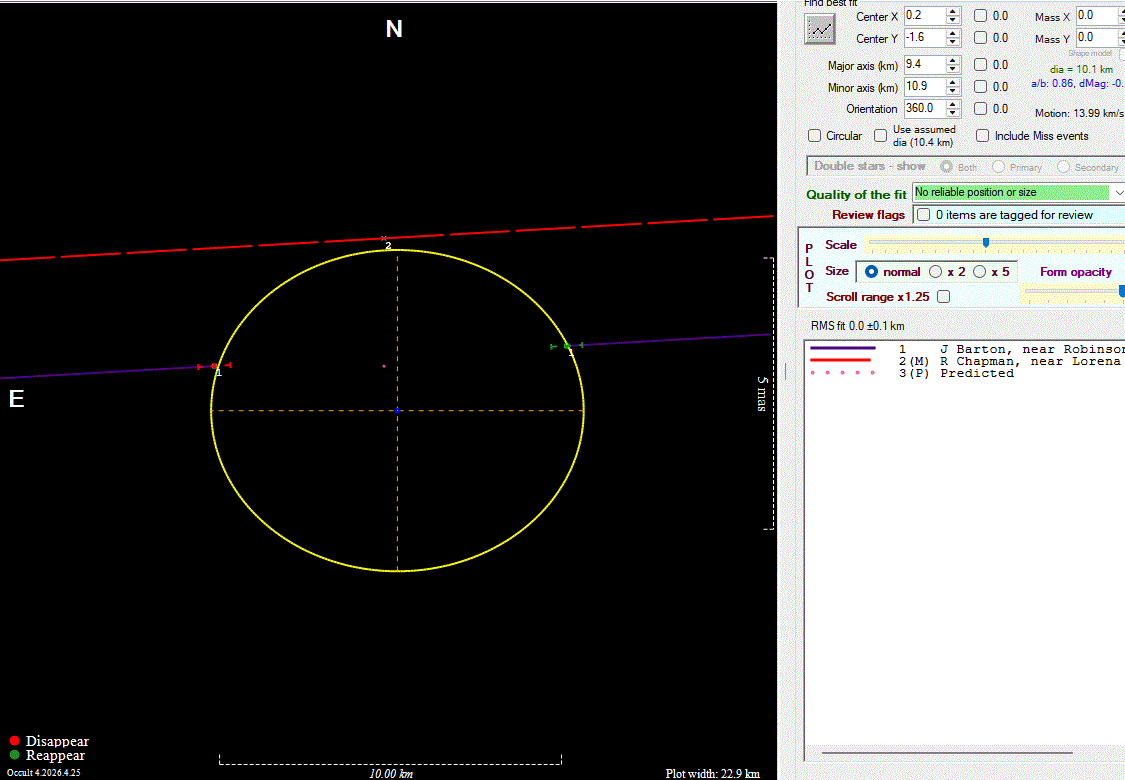Increase Center X with up arrow
Viewport: 1125px width, 780px height.
coord(953,11)
